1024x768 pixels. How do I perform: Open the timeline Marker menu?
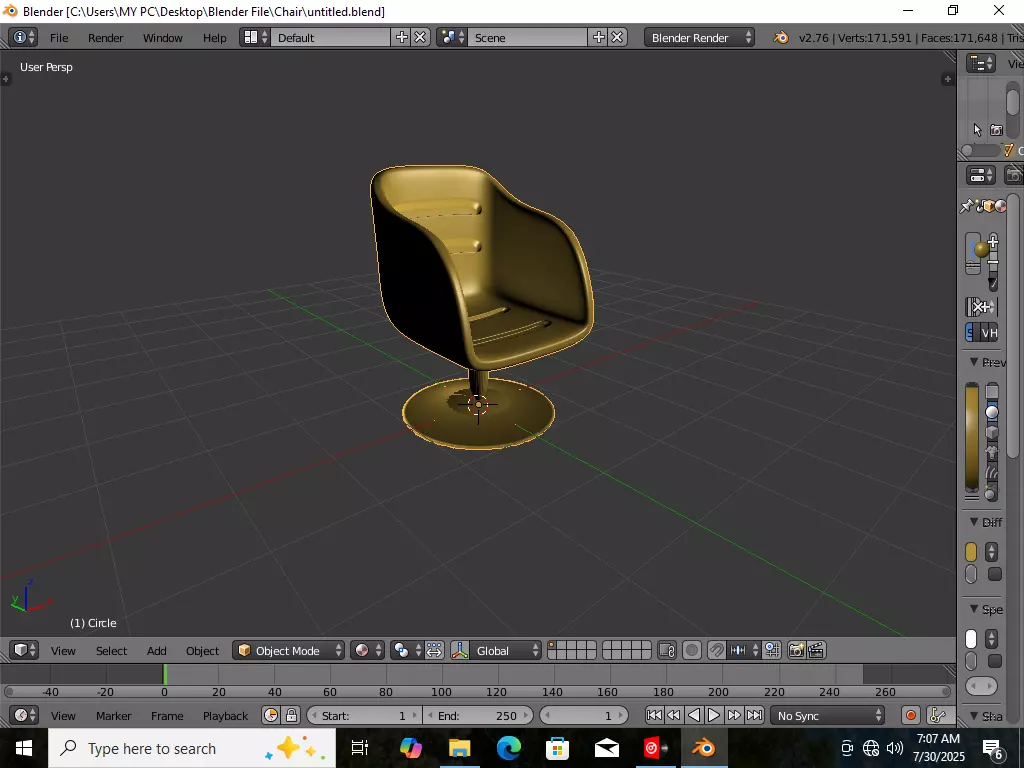(114, 715)
